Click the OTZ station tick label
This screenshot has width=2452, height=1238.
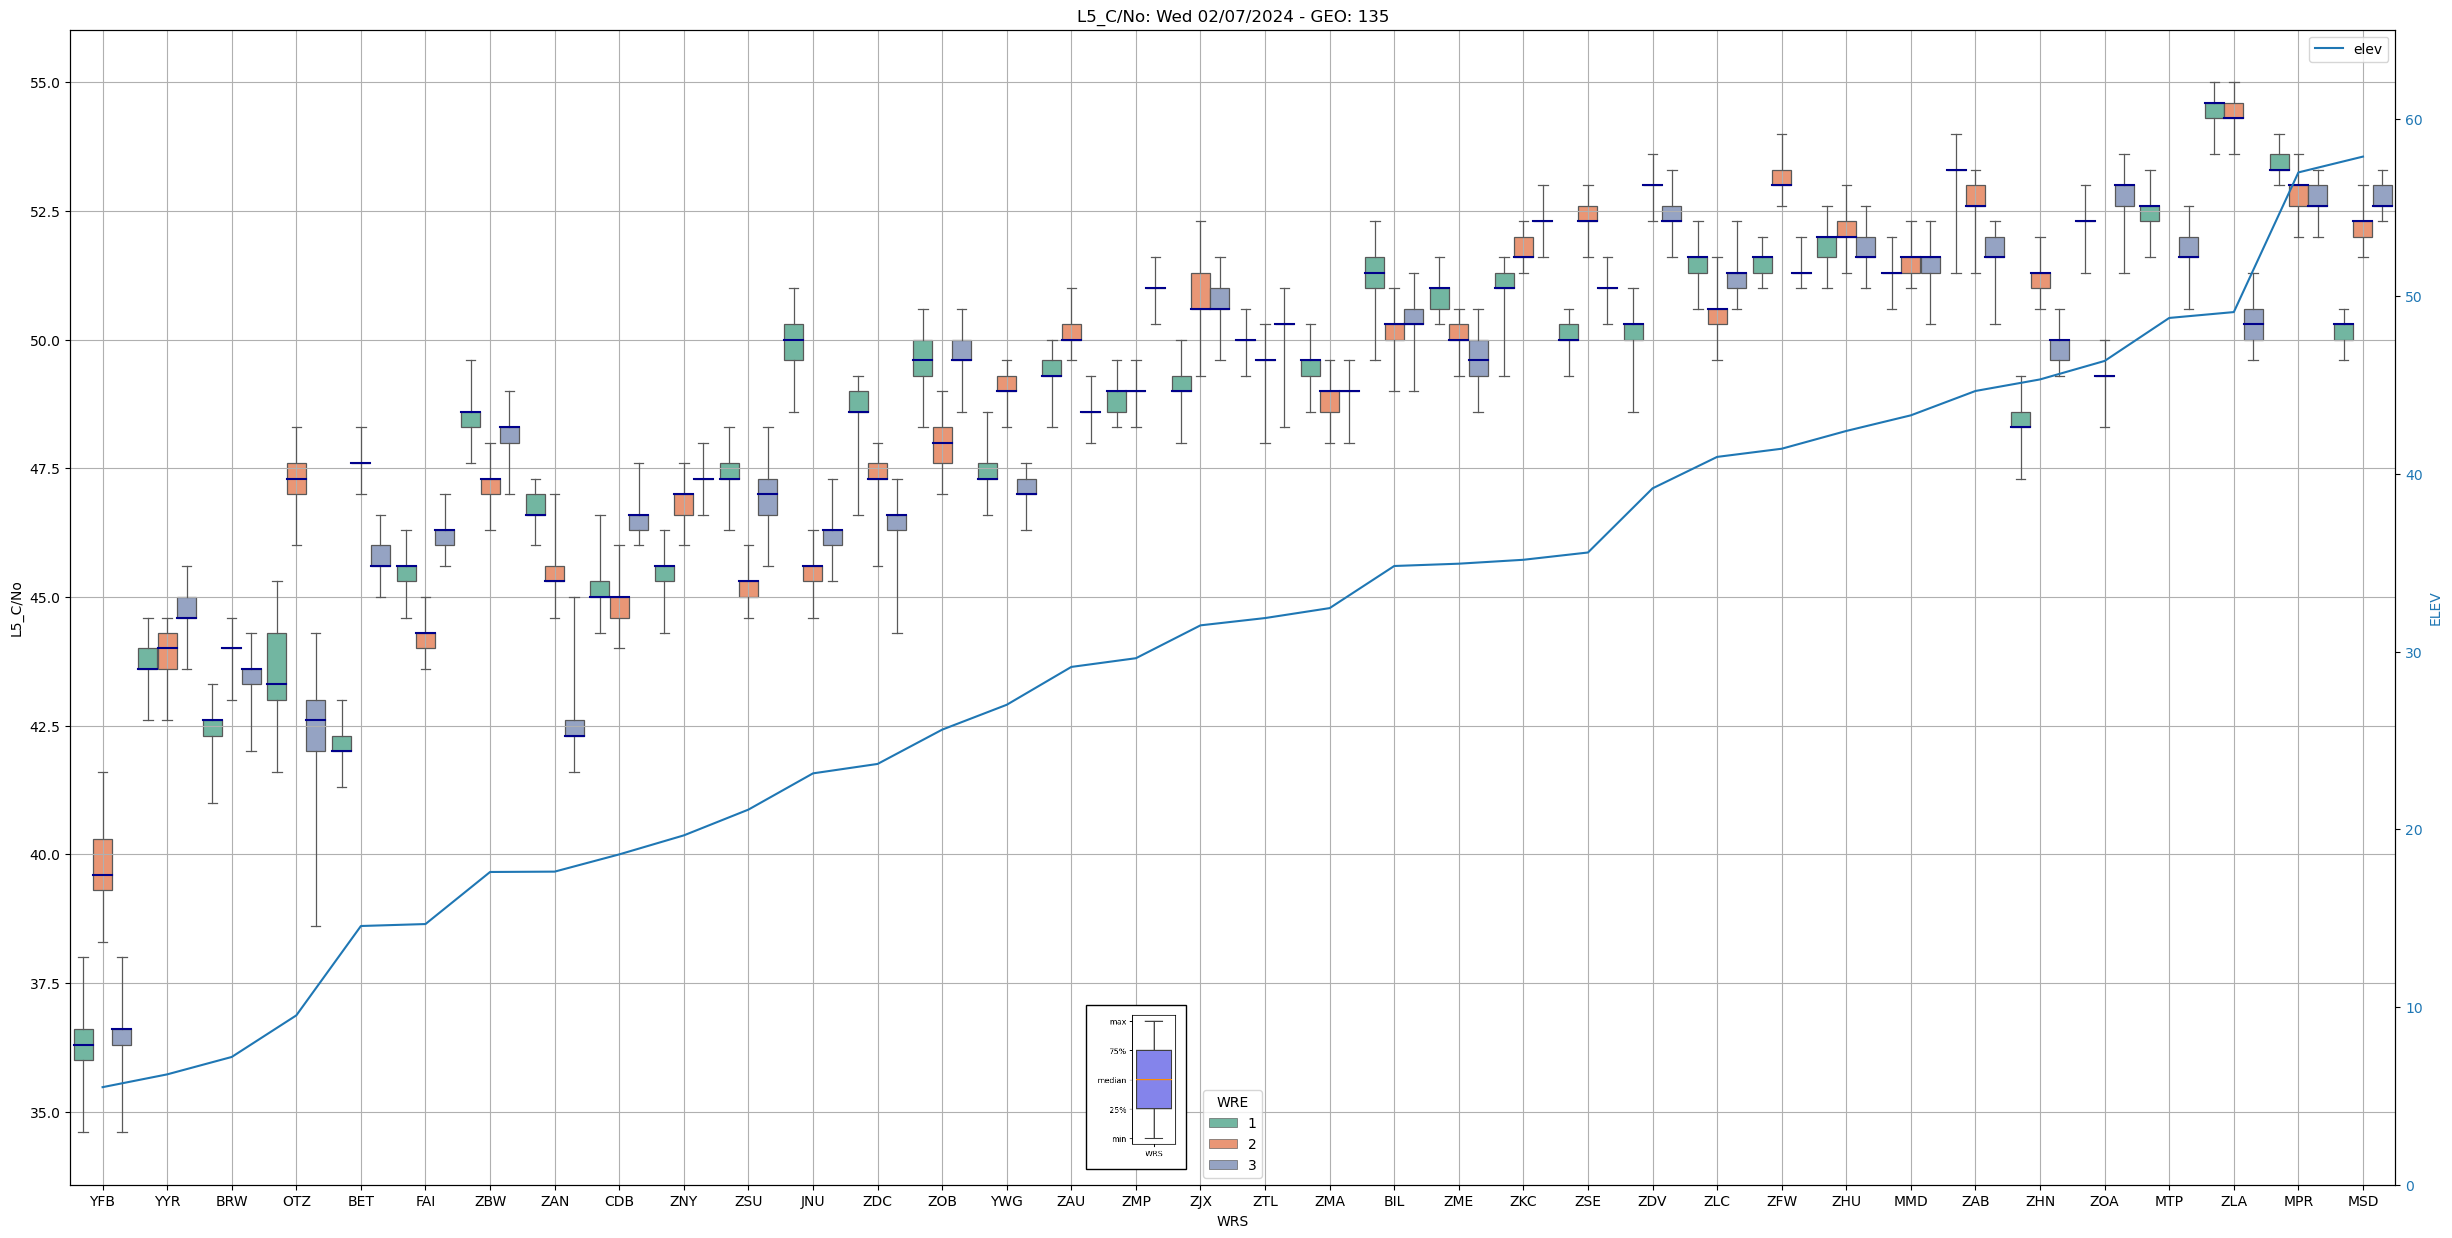click(296, 1201)
